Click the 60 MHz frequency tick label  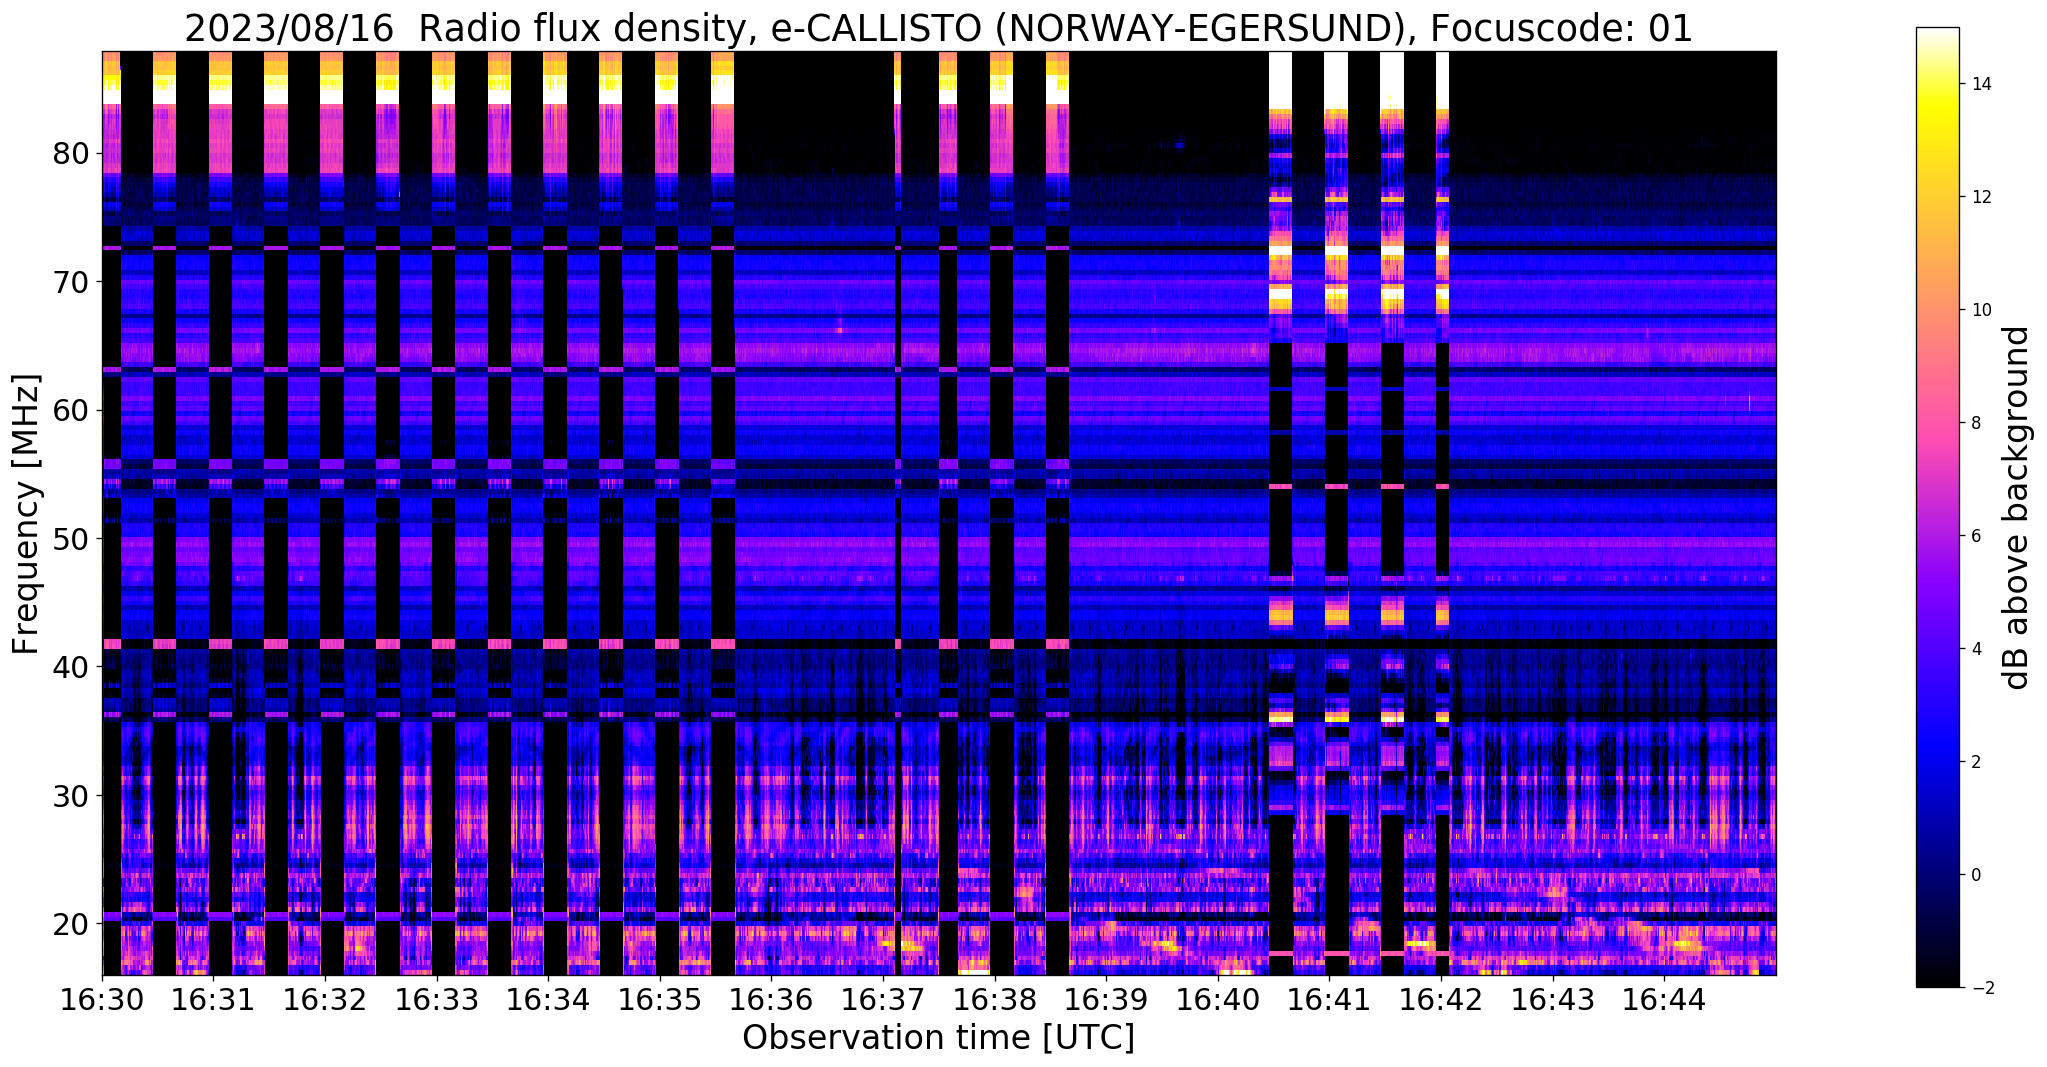72,410
